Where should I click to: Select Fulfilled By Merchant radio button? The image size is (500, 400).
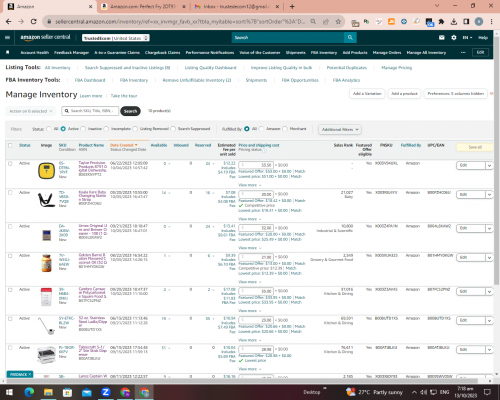tap(285, 129)
